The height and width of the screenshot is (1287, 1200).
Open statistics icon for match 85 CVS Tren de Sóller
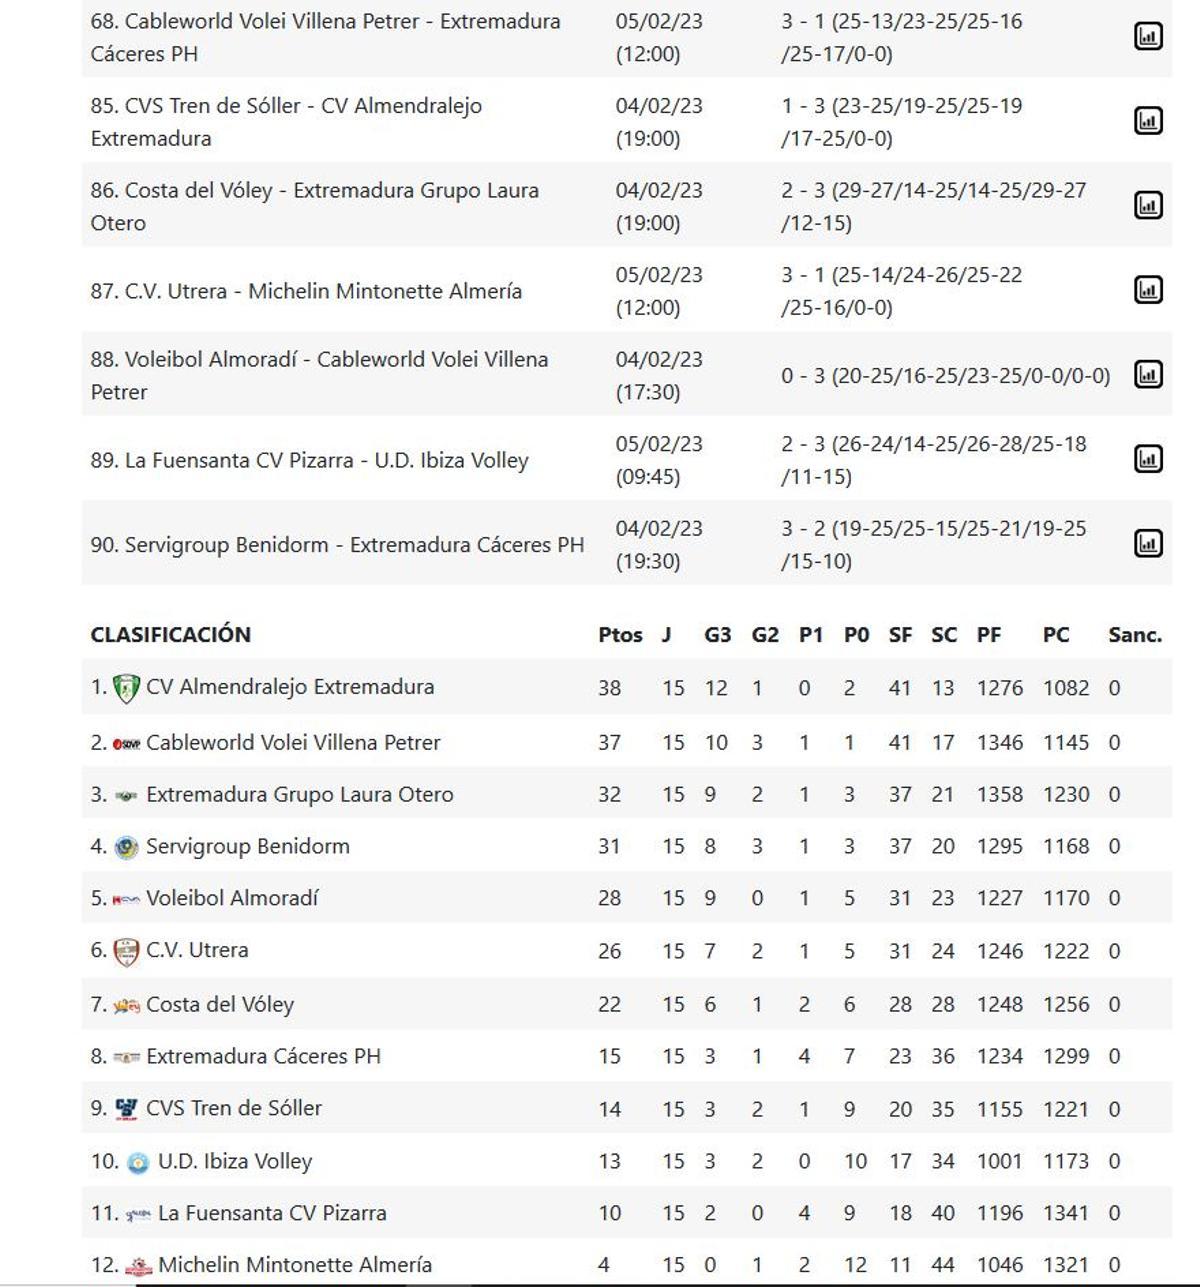[x=1146, y=118]
